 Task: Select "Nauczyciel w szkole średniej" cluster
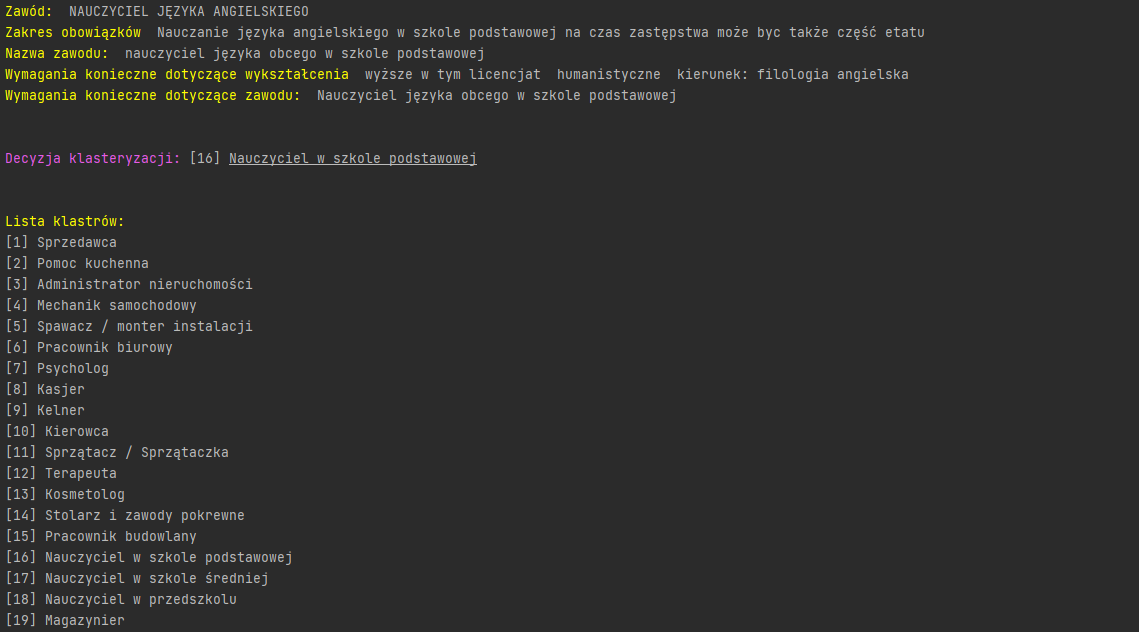click(x=156, y=579)
